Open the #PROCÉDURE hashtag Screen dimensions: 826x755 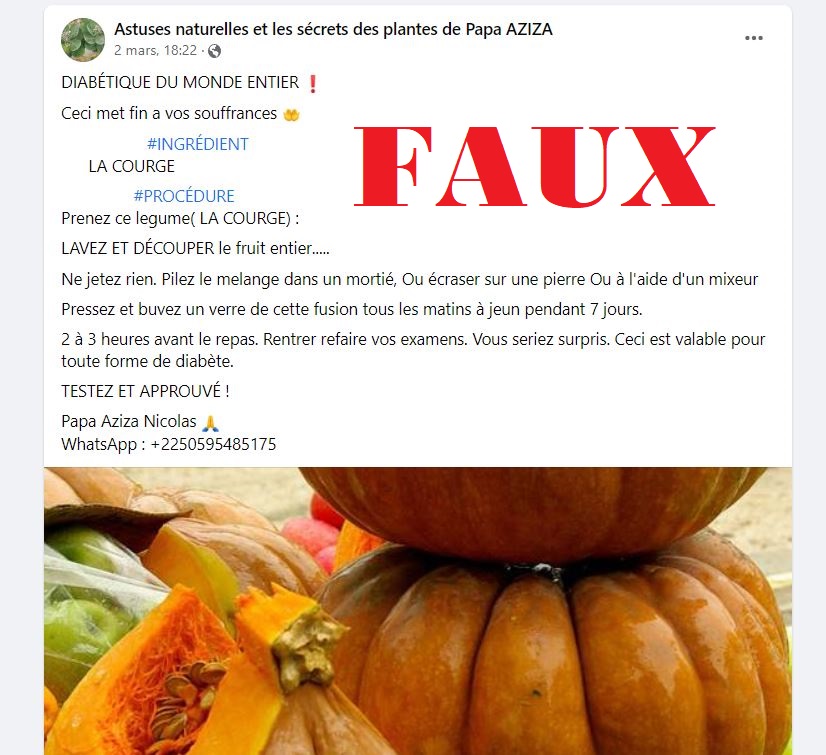(x=184, y=196)
